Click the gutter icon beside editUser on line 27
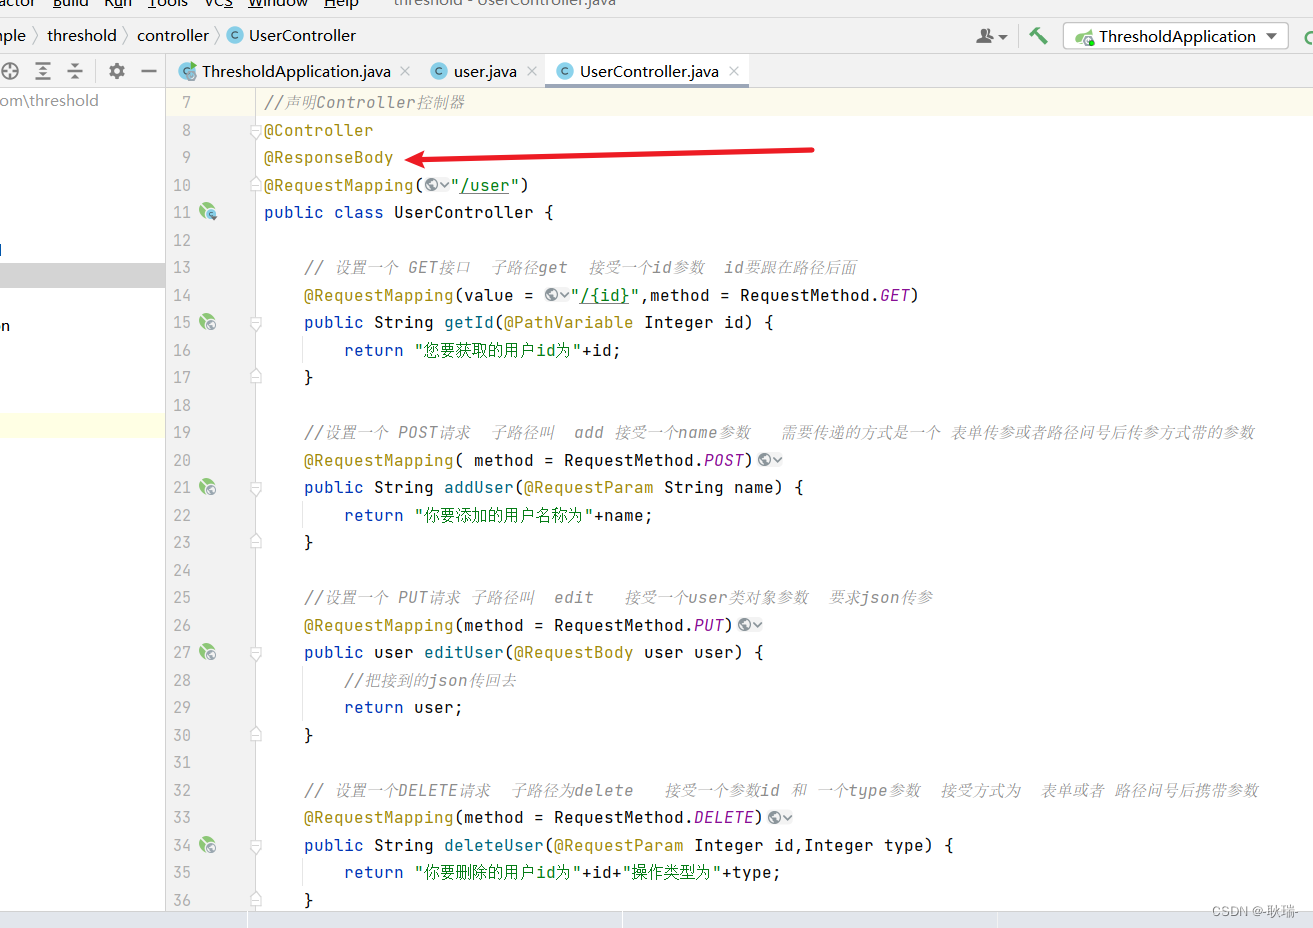Viewport: 1313px width, 928px height. click(x=207, y=652)
